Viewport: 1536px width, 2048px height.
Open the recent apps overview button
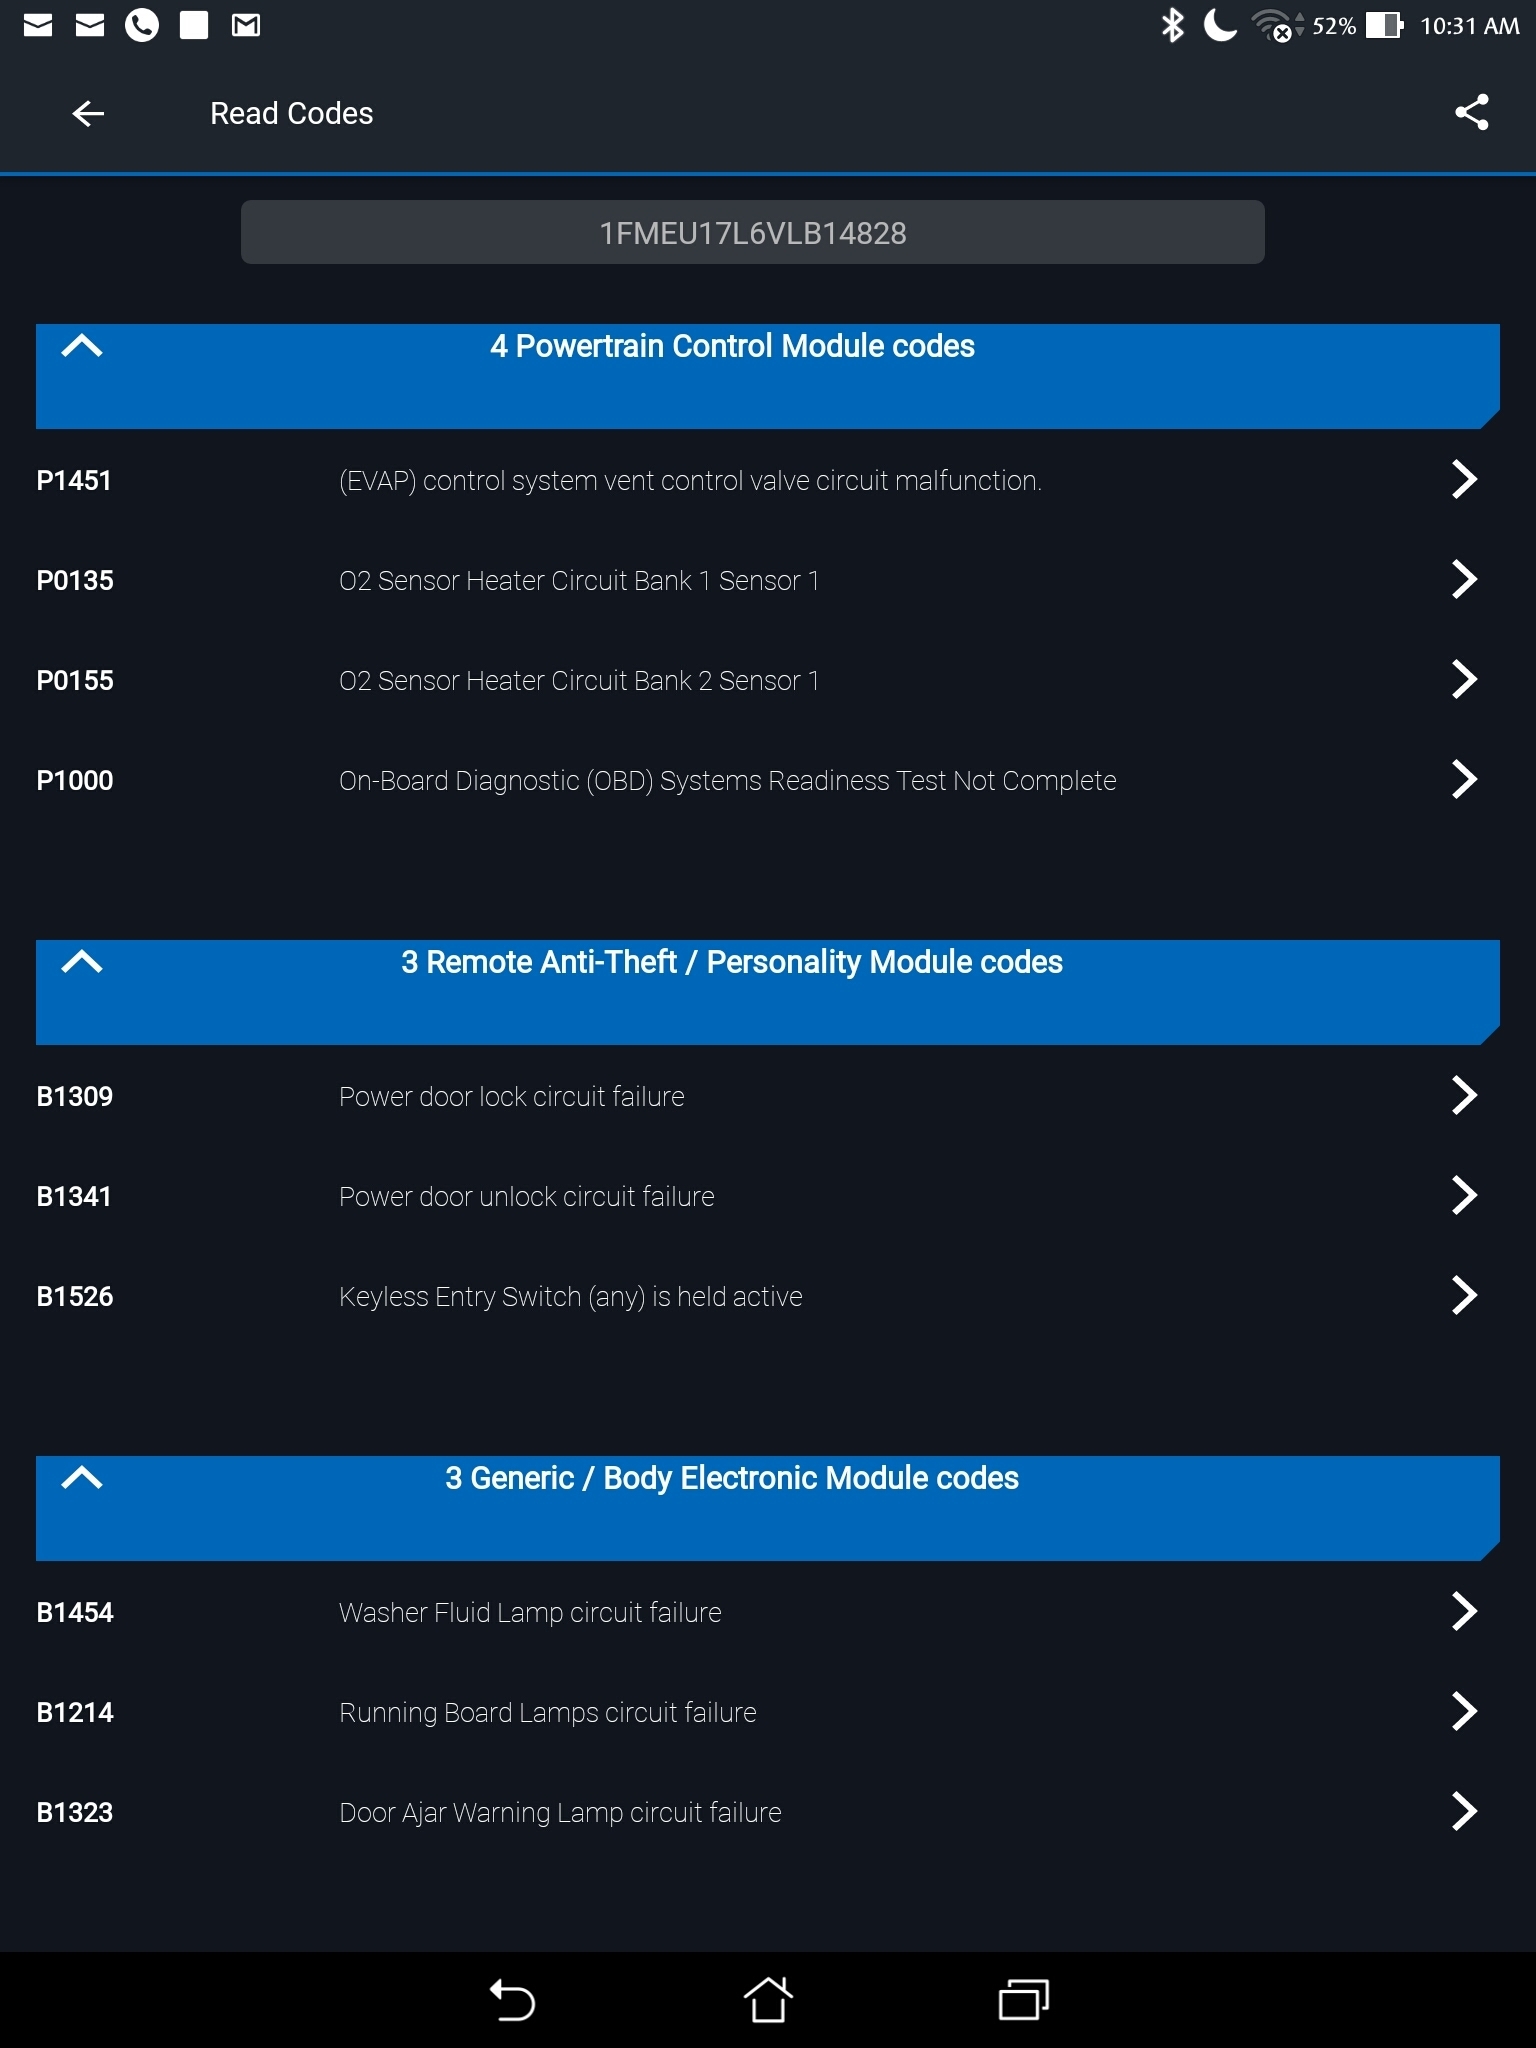[x=1023, y=2000]
